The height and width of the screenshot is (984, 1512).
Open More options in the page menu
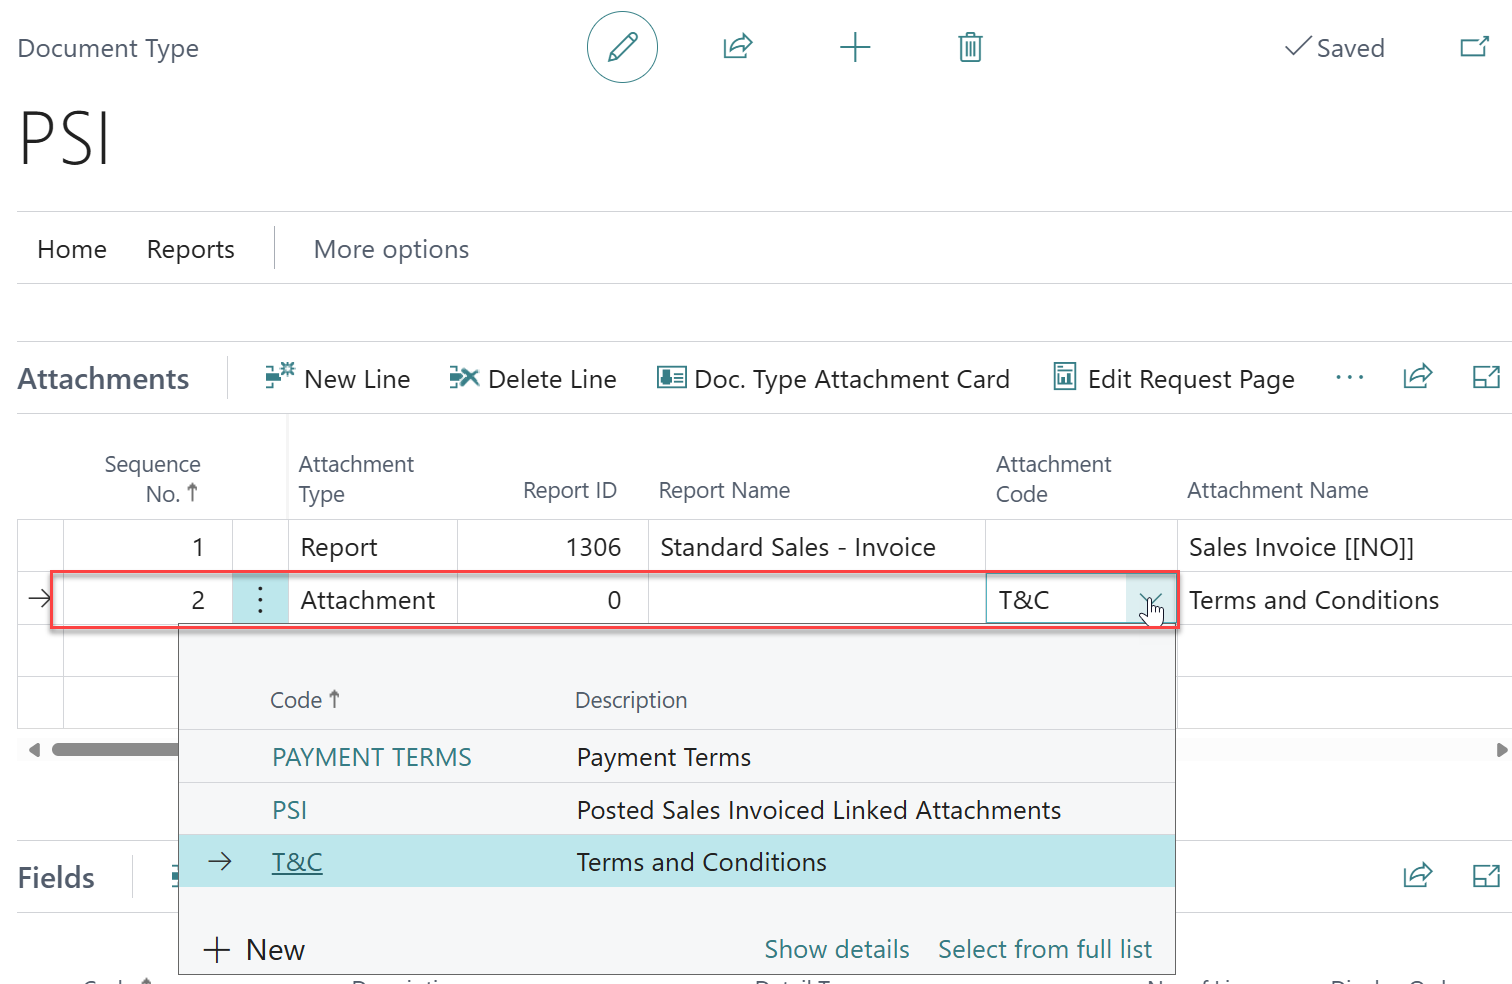pos(391,249)
